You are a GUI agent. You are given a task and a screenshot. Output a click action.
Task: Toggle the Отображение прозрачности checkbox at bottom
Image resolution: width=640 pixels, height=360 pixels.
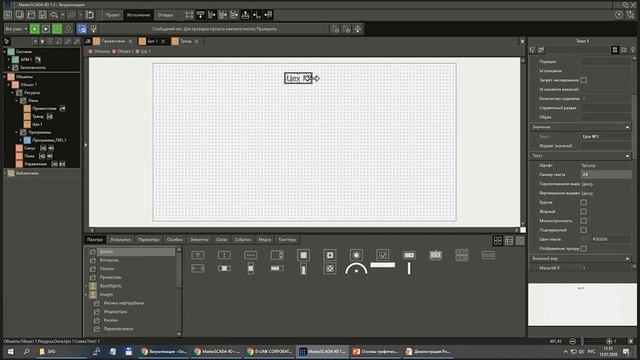(x=584, y=249)
